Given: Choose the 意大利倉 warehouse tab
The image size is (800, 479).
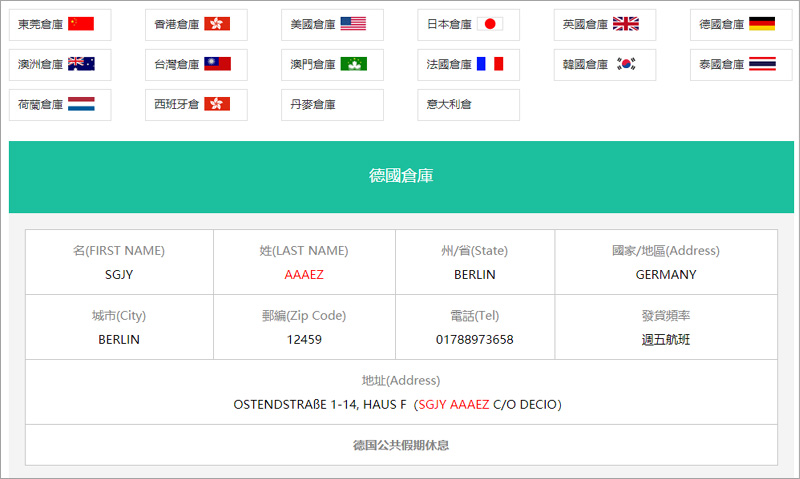Looking at the screenshot, I should [x=468, y=104].
